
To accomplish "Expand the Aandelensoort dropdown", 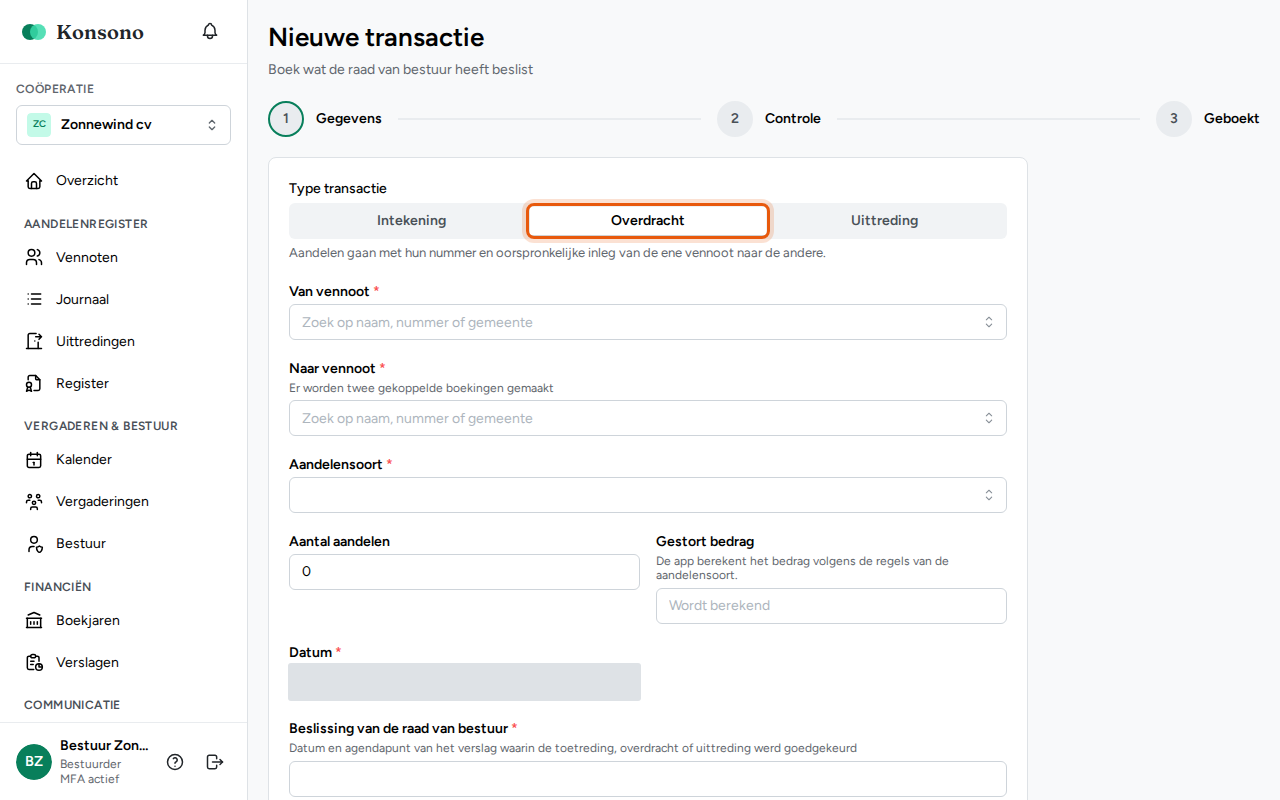I will (x=648, y=495).
